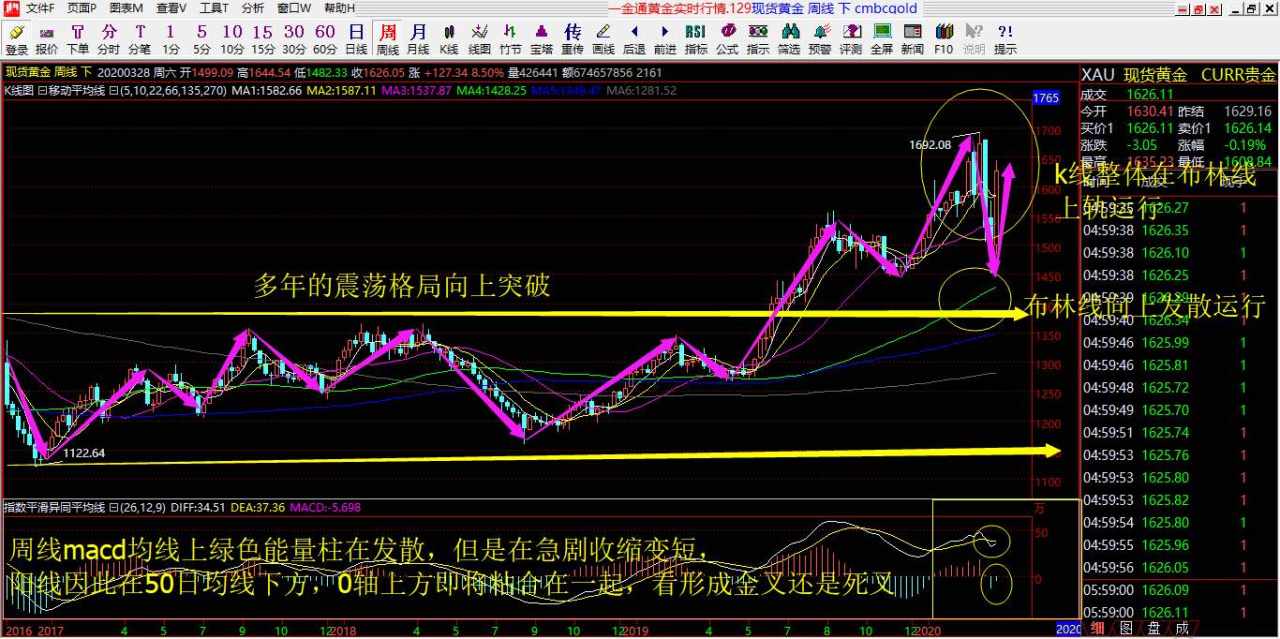Switch to the 分时 intraday chart icon
Screen dimensions: 1280x639
(108, 39)
